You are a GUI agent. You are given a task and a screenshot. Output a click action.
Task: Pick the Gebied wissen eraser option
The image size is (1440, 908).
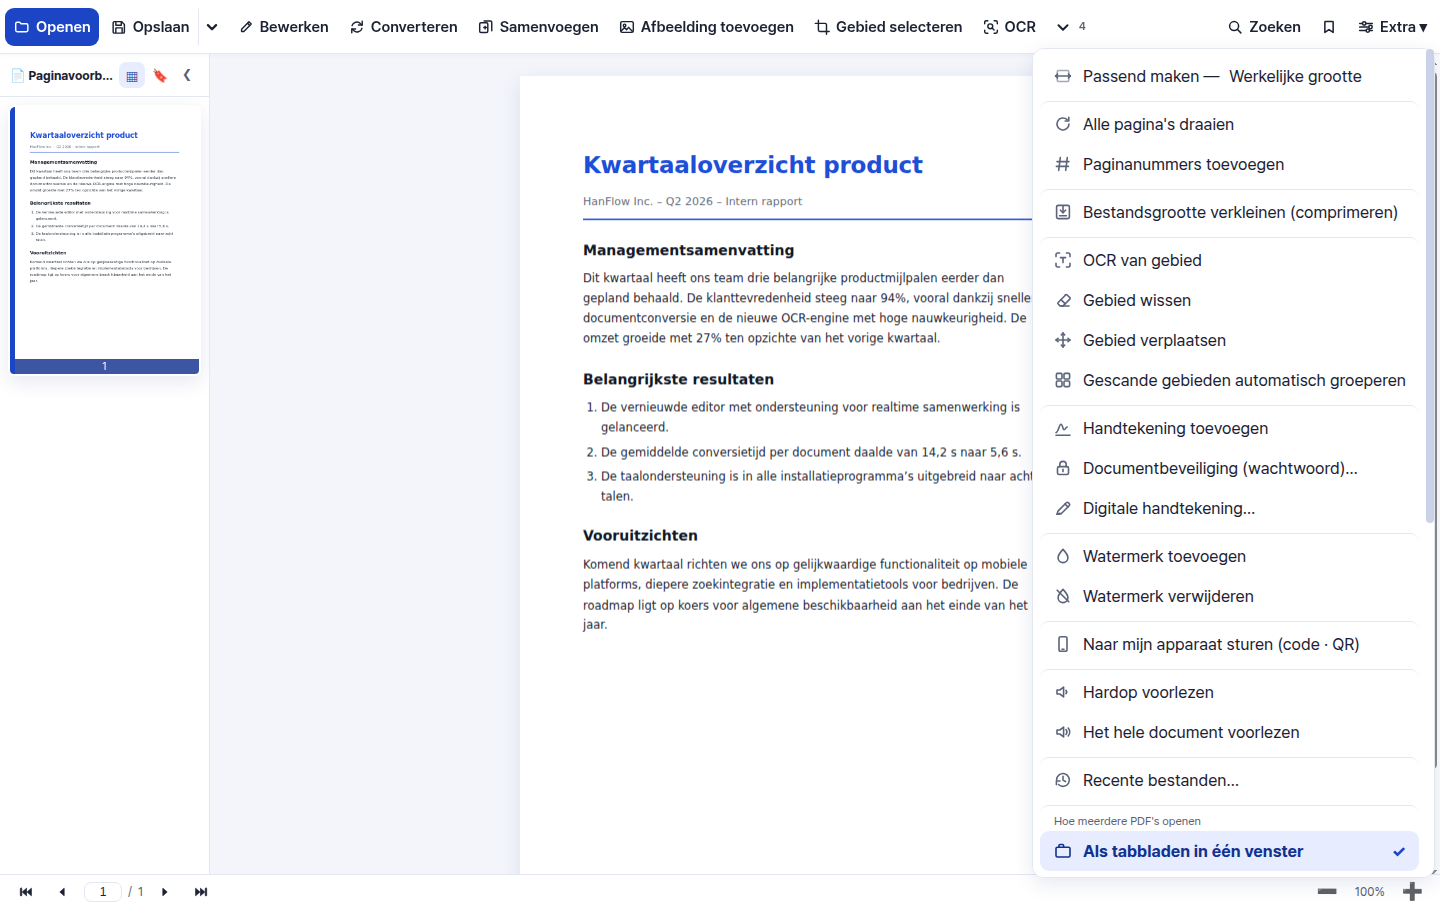click(1229, 300)
